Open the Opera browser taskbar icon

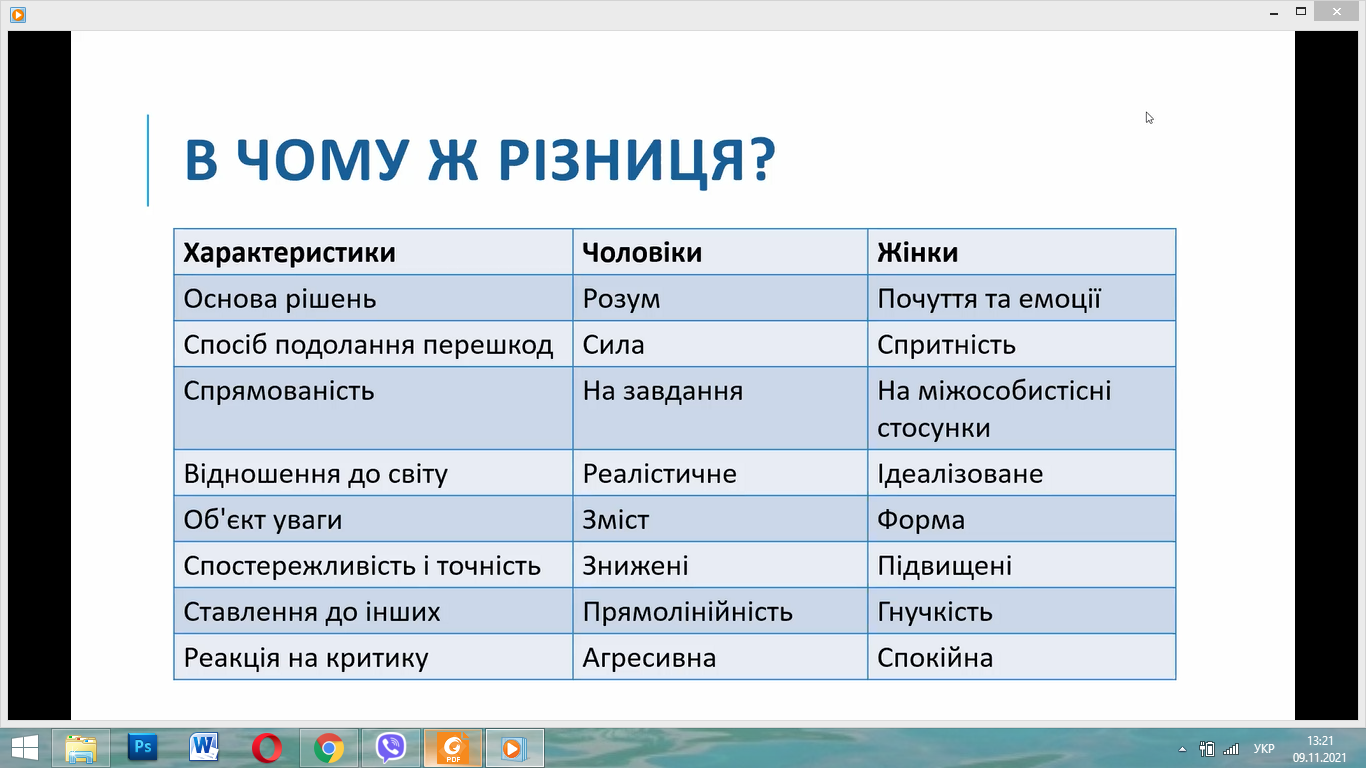[267, 748]
